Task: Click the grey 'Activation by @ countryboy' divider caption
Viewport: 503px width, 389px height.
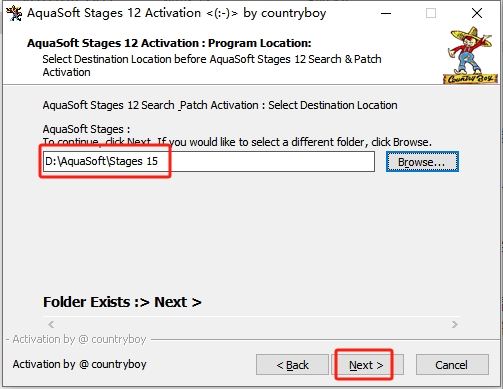Action: 79,339
